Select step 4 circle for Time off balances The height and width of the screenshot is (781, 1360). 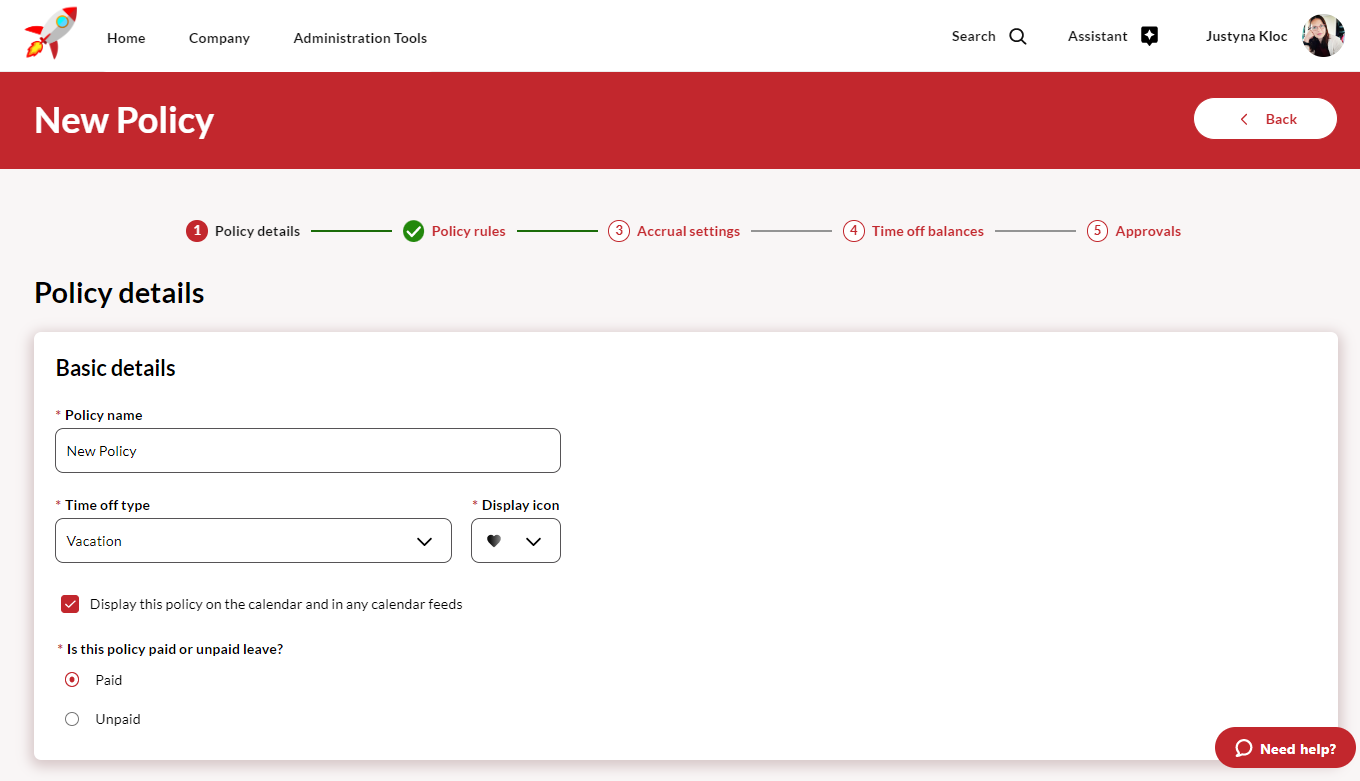click(853, 231)
